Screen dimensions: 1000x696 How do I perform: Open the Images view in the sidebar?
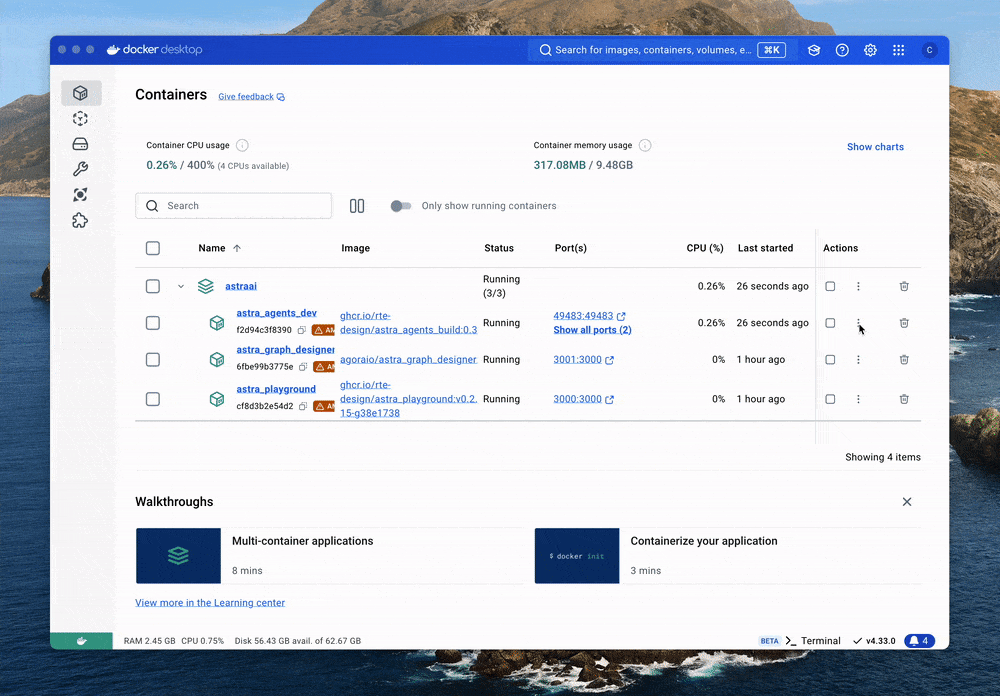click(80, 119)
